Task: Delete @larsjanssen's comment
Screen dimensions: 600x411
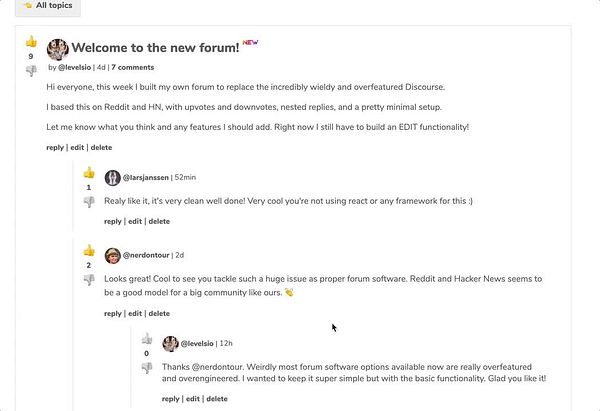Action: [x=159, y=222]
